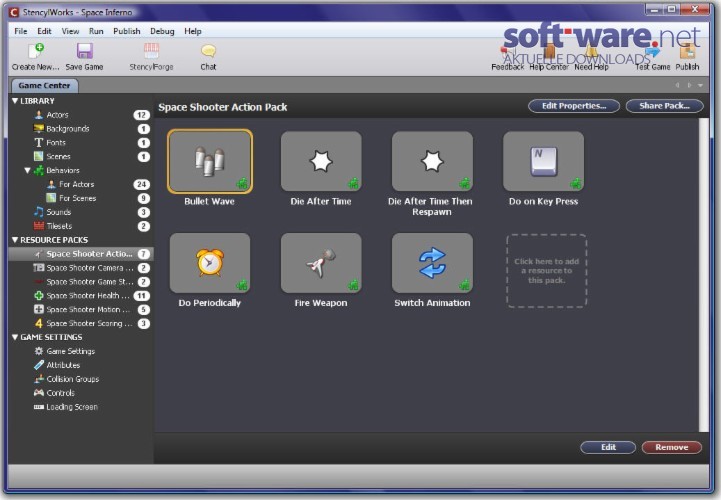Select the Switch Animation behavior tile
Viewport: 721px width, 500px height.
click(432, 263)
